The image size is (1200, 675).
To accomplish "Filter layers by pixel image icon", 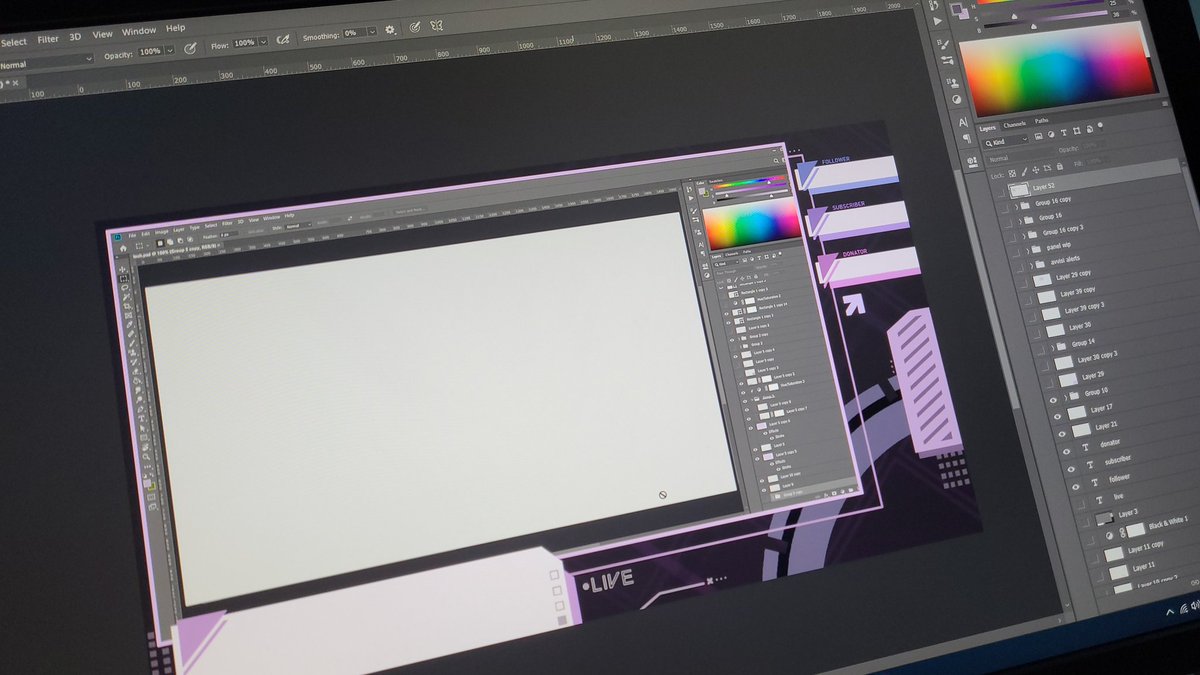I will 1038,136.
